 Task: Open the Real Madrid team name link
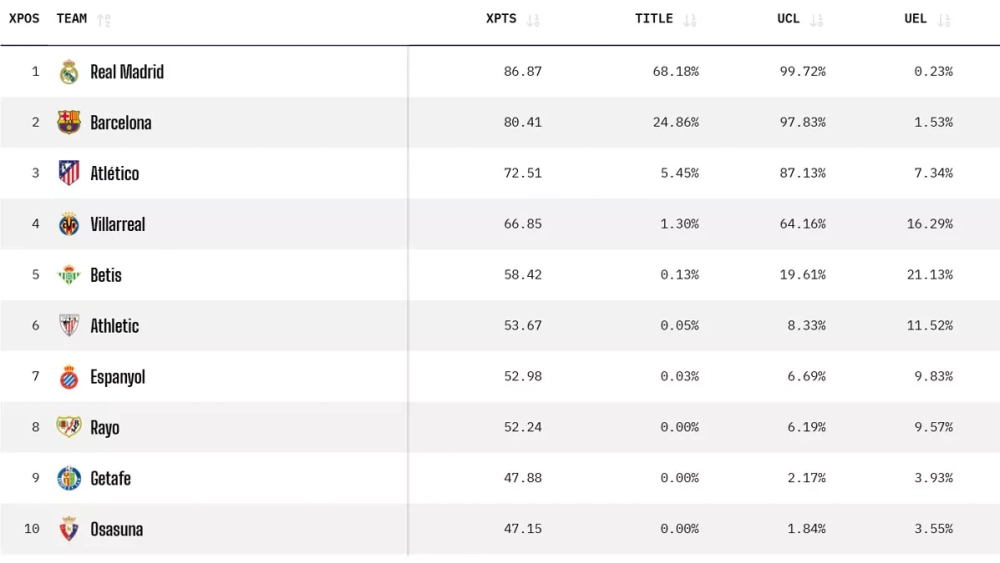tap(127, 72)
